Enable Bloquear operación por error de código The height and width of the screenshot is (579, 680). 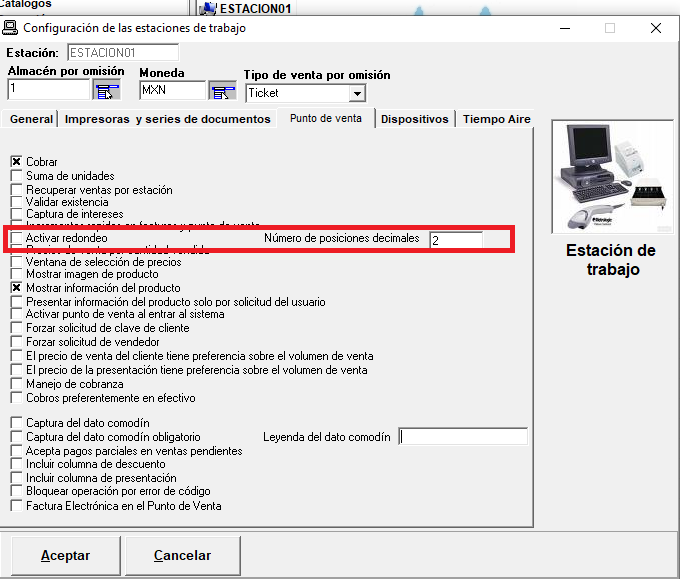click(x=16, y=491)
